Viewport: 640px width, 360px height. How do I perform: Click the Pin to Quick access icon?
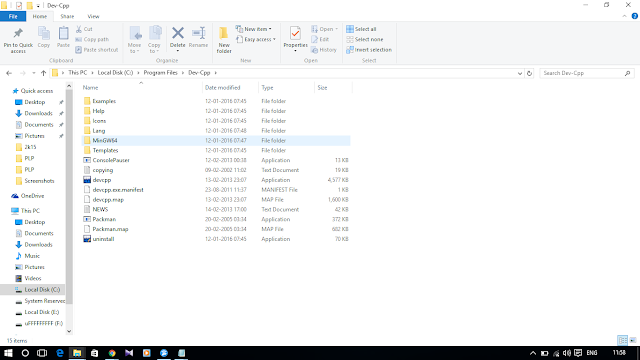(x=18, y=40)
